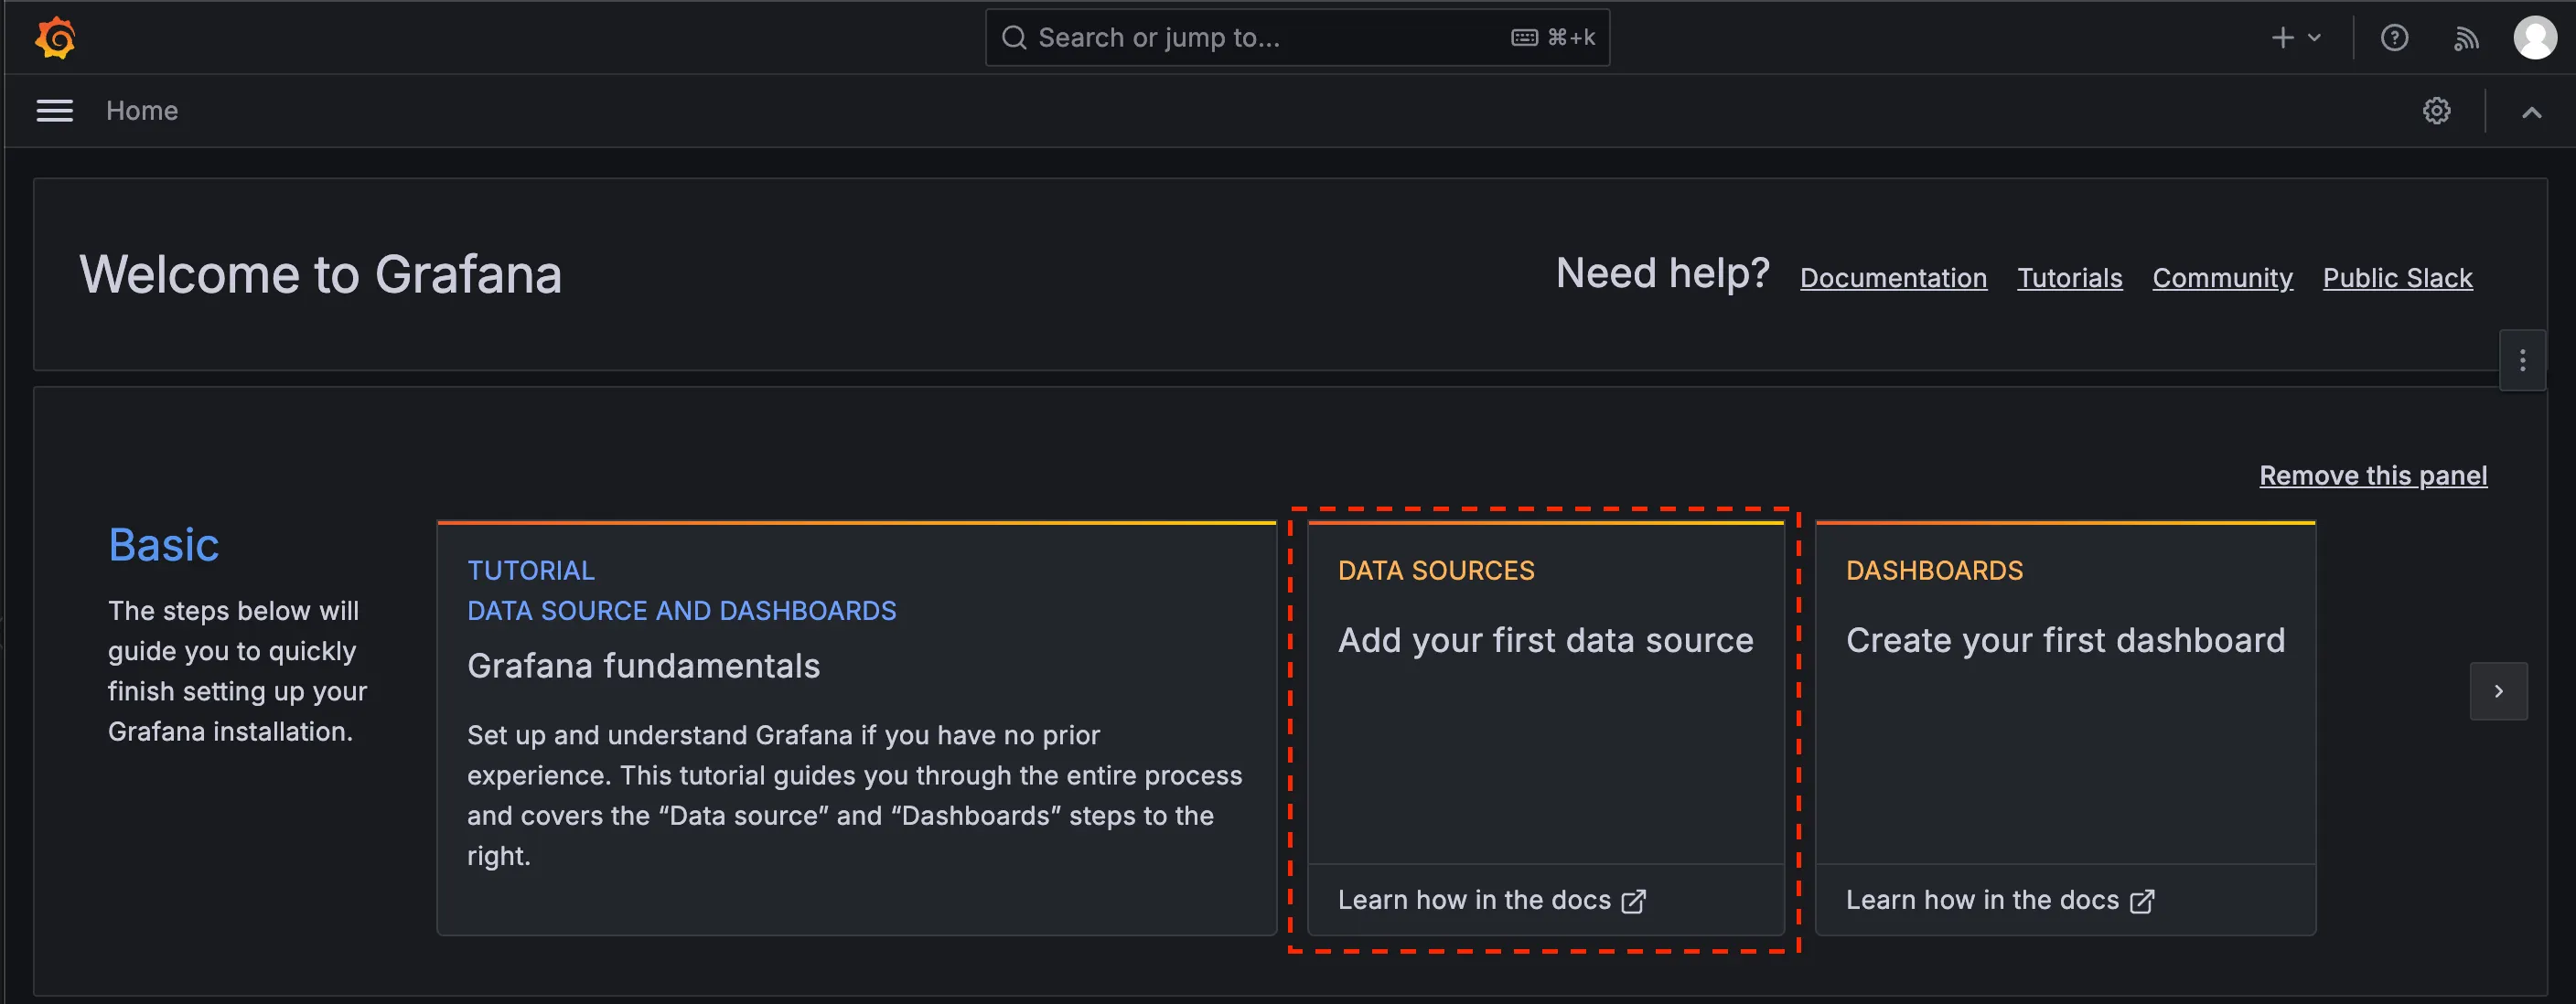Open the help question mark icon
Viewport: 2576px width, 1004px height.
[x=2394, y=38]
